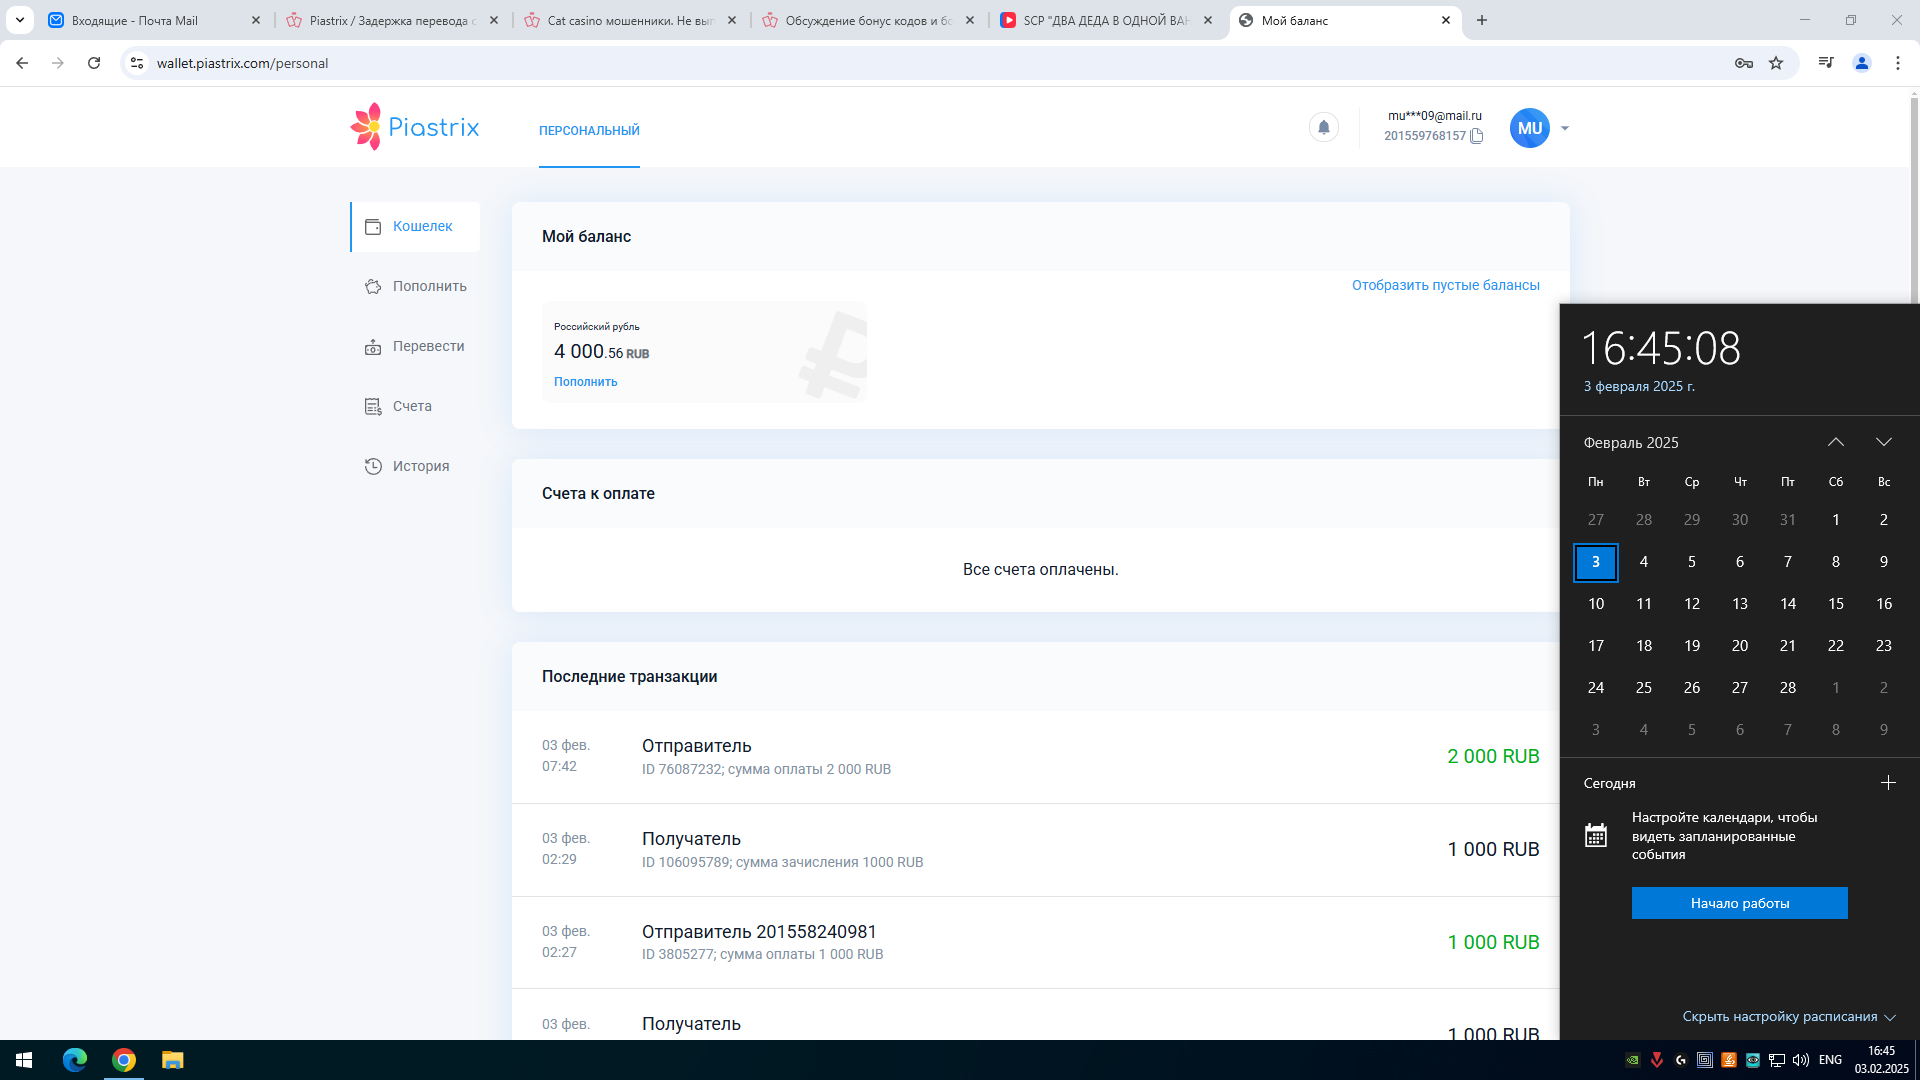Go to previous month in calendar
Viewport: 1920px width, 1080px height.
[1836, 442]
